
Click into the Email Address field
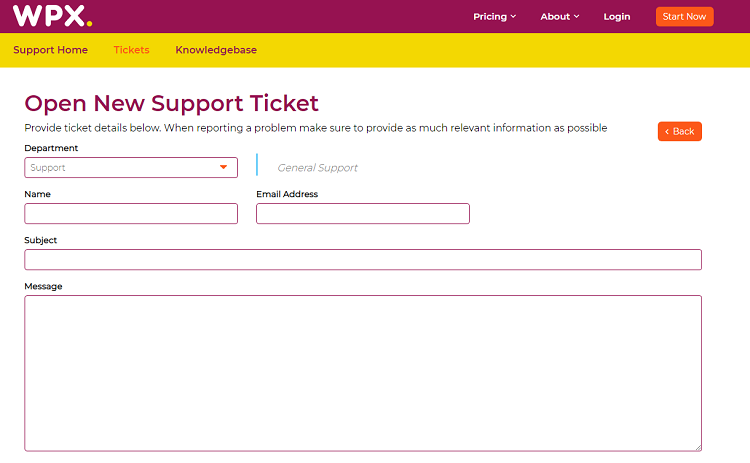click(363, 213)
